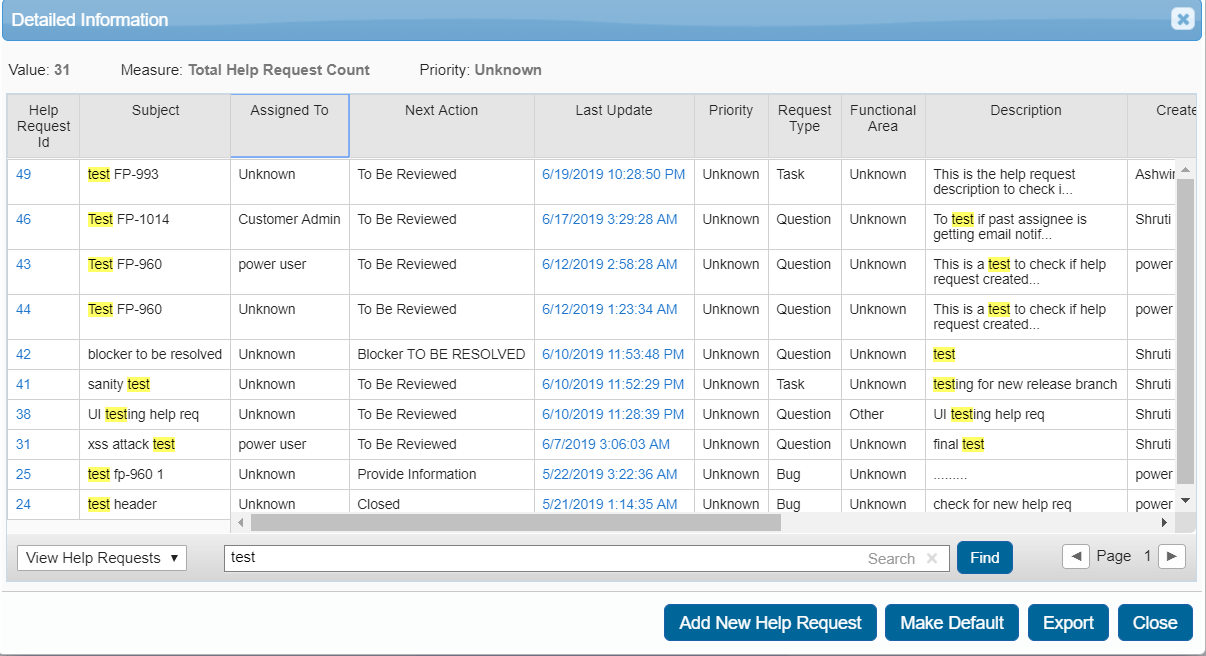
Task: Focus the search text field containing test
Action: pyautogui.click(x=540, y=558)
